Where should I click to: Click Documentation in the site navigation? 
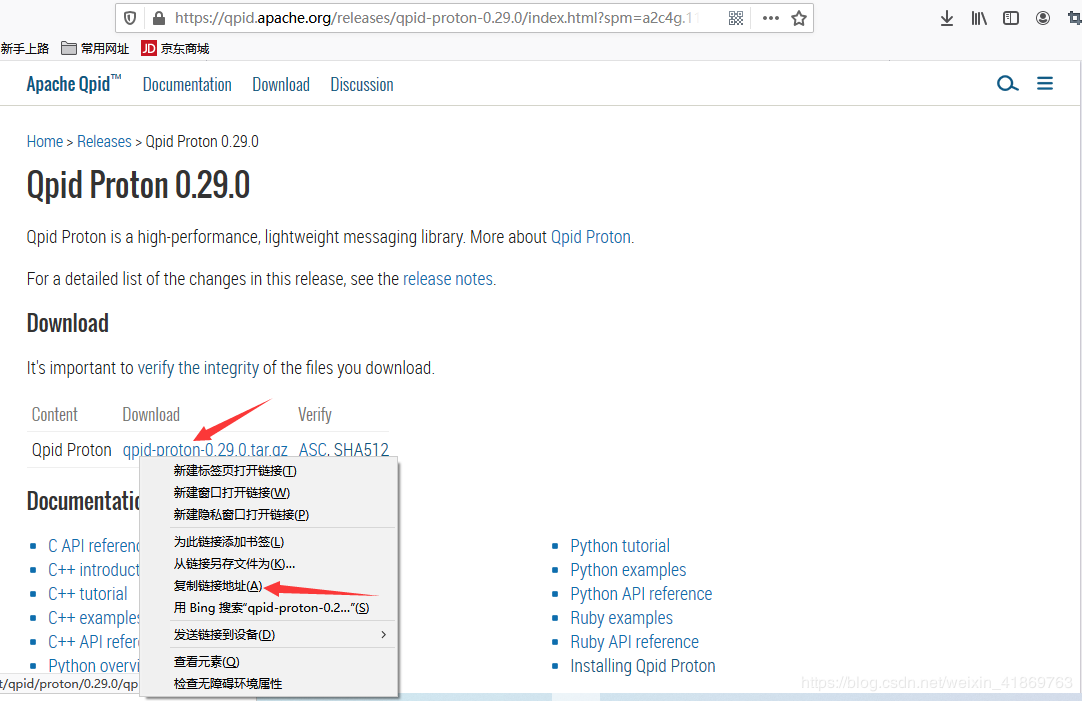(187, 84)
